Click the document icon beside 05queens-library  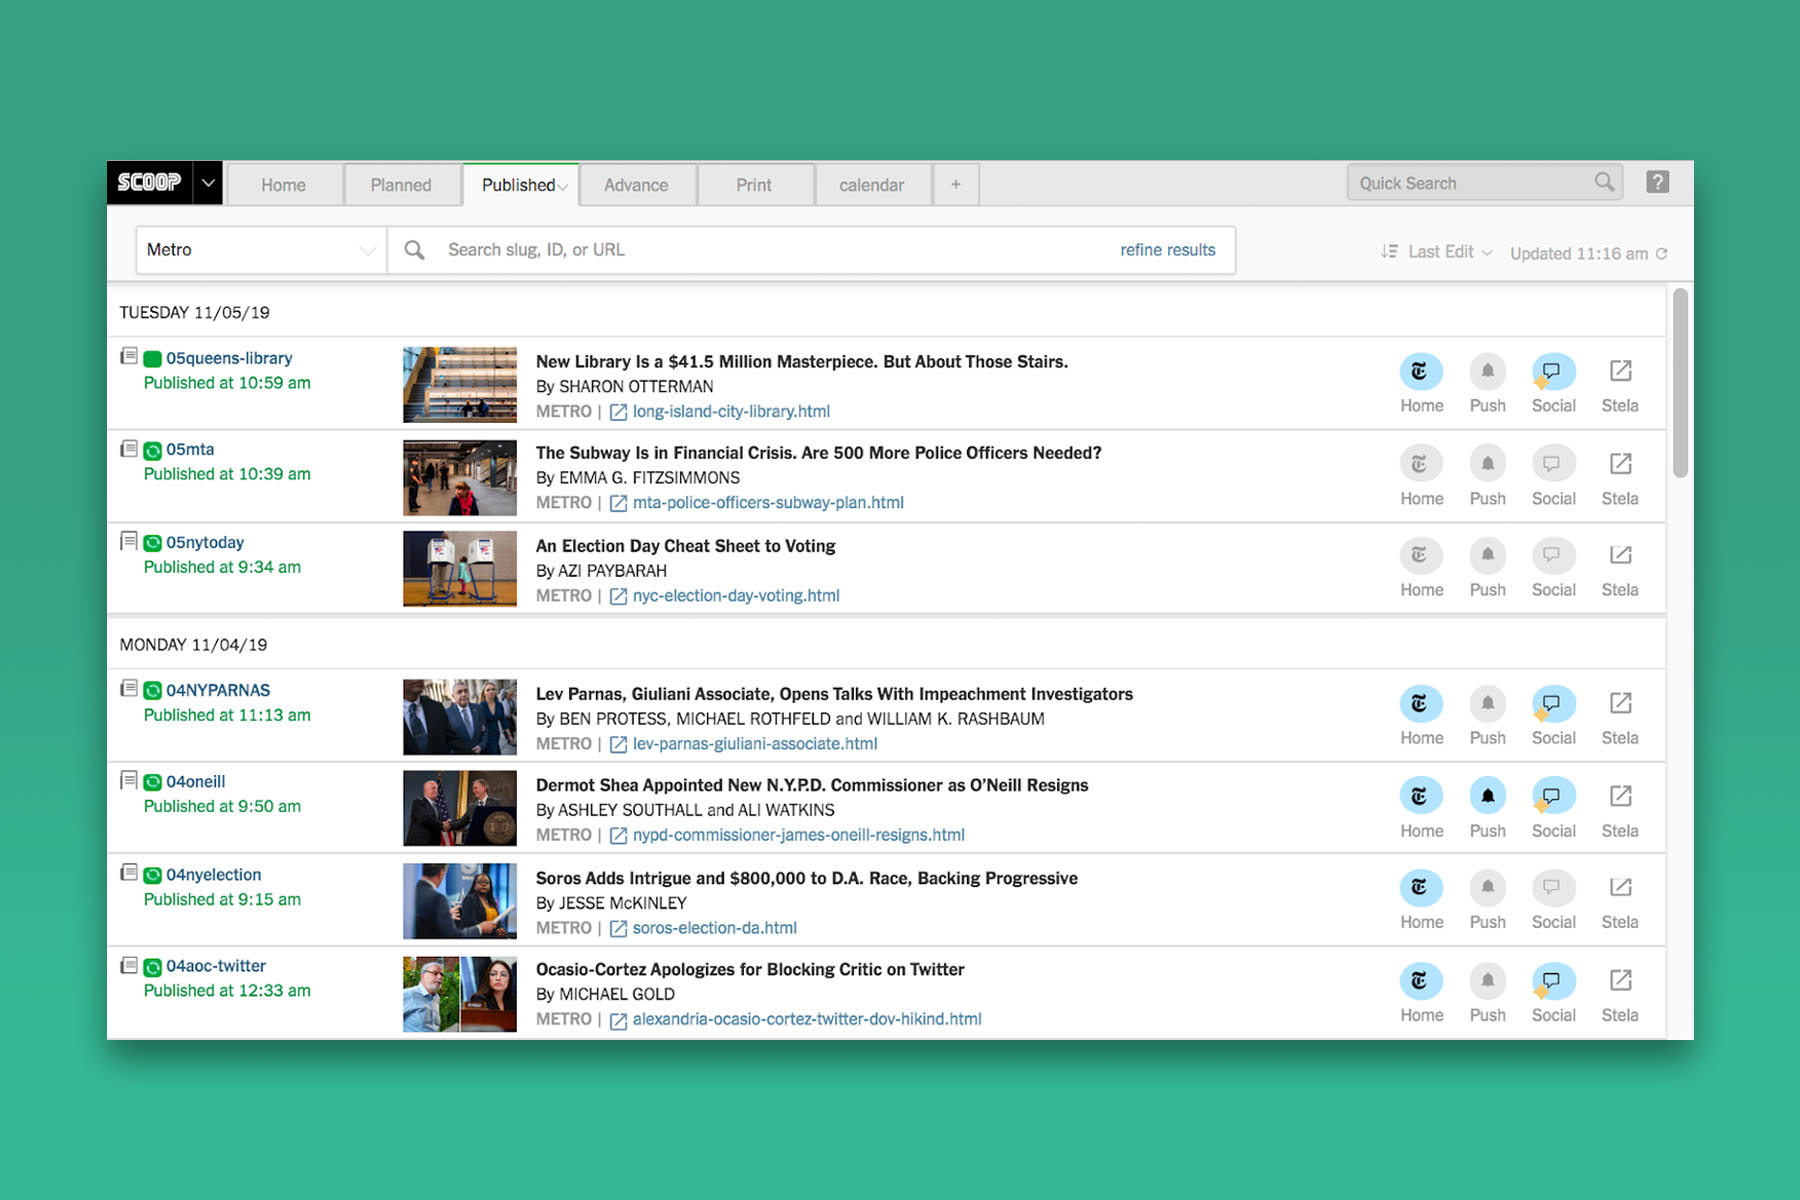point(128,356)
